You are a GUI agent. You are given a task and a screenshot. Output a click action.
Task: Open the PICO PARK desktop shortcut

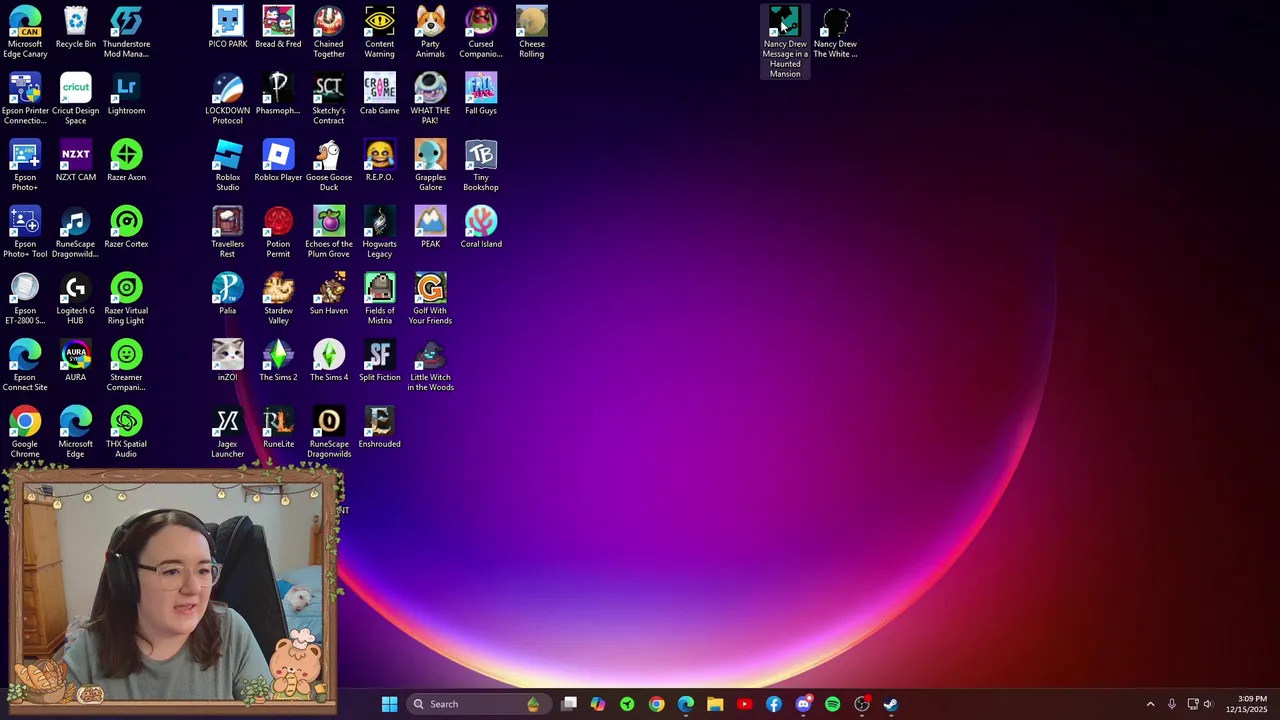(x=227, y=28)
